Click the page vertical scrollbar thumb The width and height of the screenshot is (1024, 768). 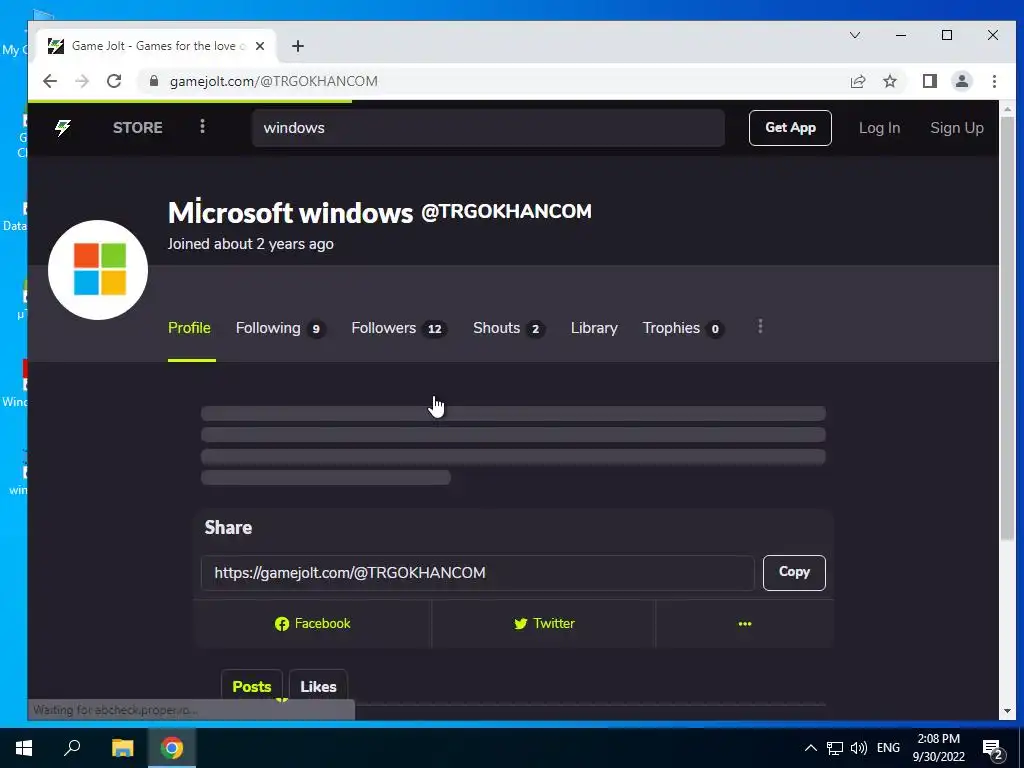click(x=1007, y=328)
